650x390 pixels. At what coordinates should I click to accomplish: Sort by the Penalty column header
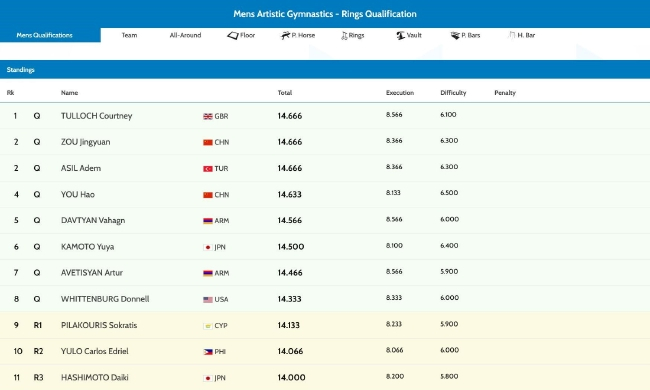pyautogui.click(x=505, y=93)
